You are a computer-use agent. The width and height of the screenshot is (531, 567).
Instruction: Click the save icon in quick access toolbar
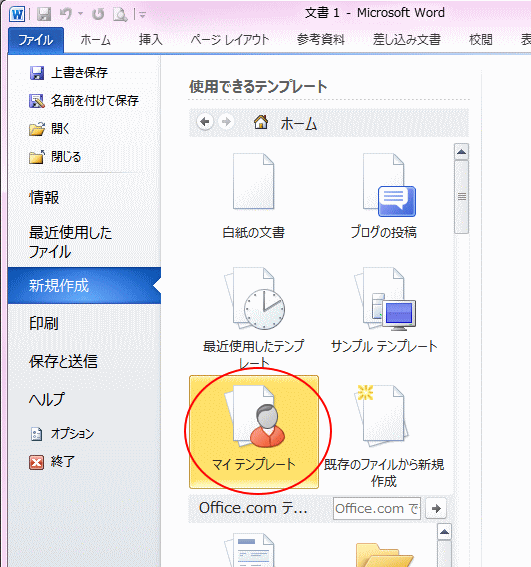coord(44,14)
